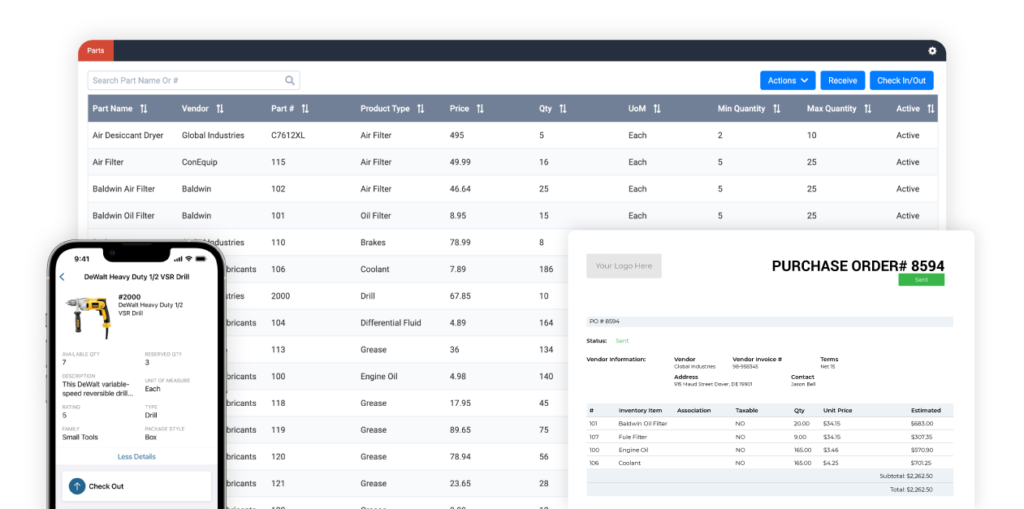Click the green Sent status badge

coord(921,280)
